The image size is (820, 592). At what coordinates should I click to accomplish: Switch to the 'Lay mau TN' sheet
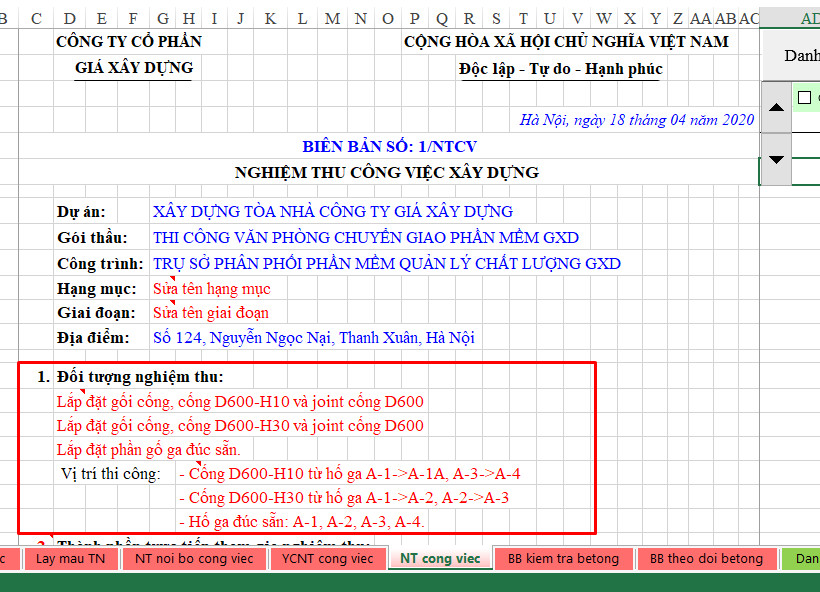coord(70,559)
